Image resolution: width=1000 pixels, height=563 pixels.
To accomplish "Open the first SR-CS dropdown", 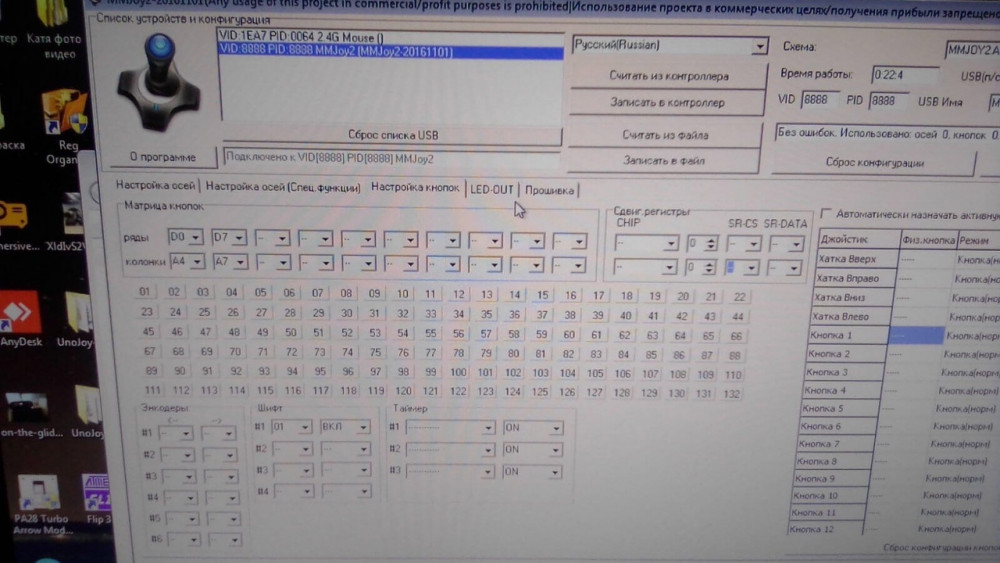I will [x=744, y=244].
